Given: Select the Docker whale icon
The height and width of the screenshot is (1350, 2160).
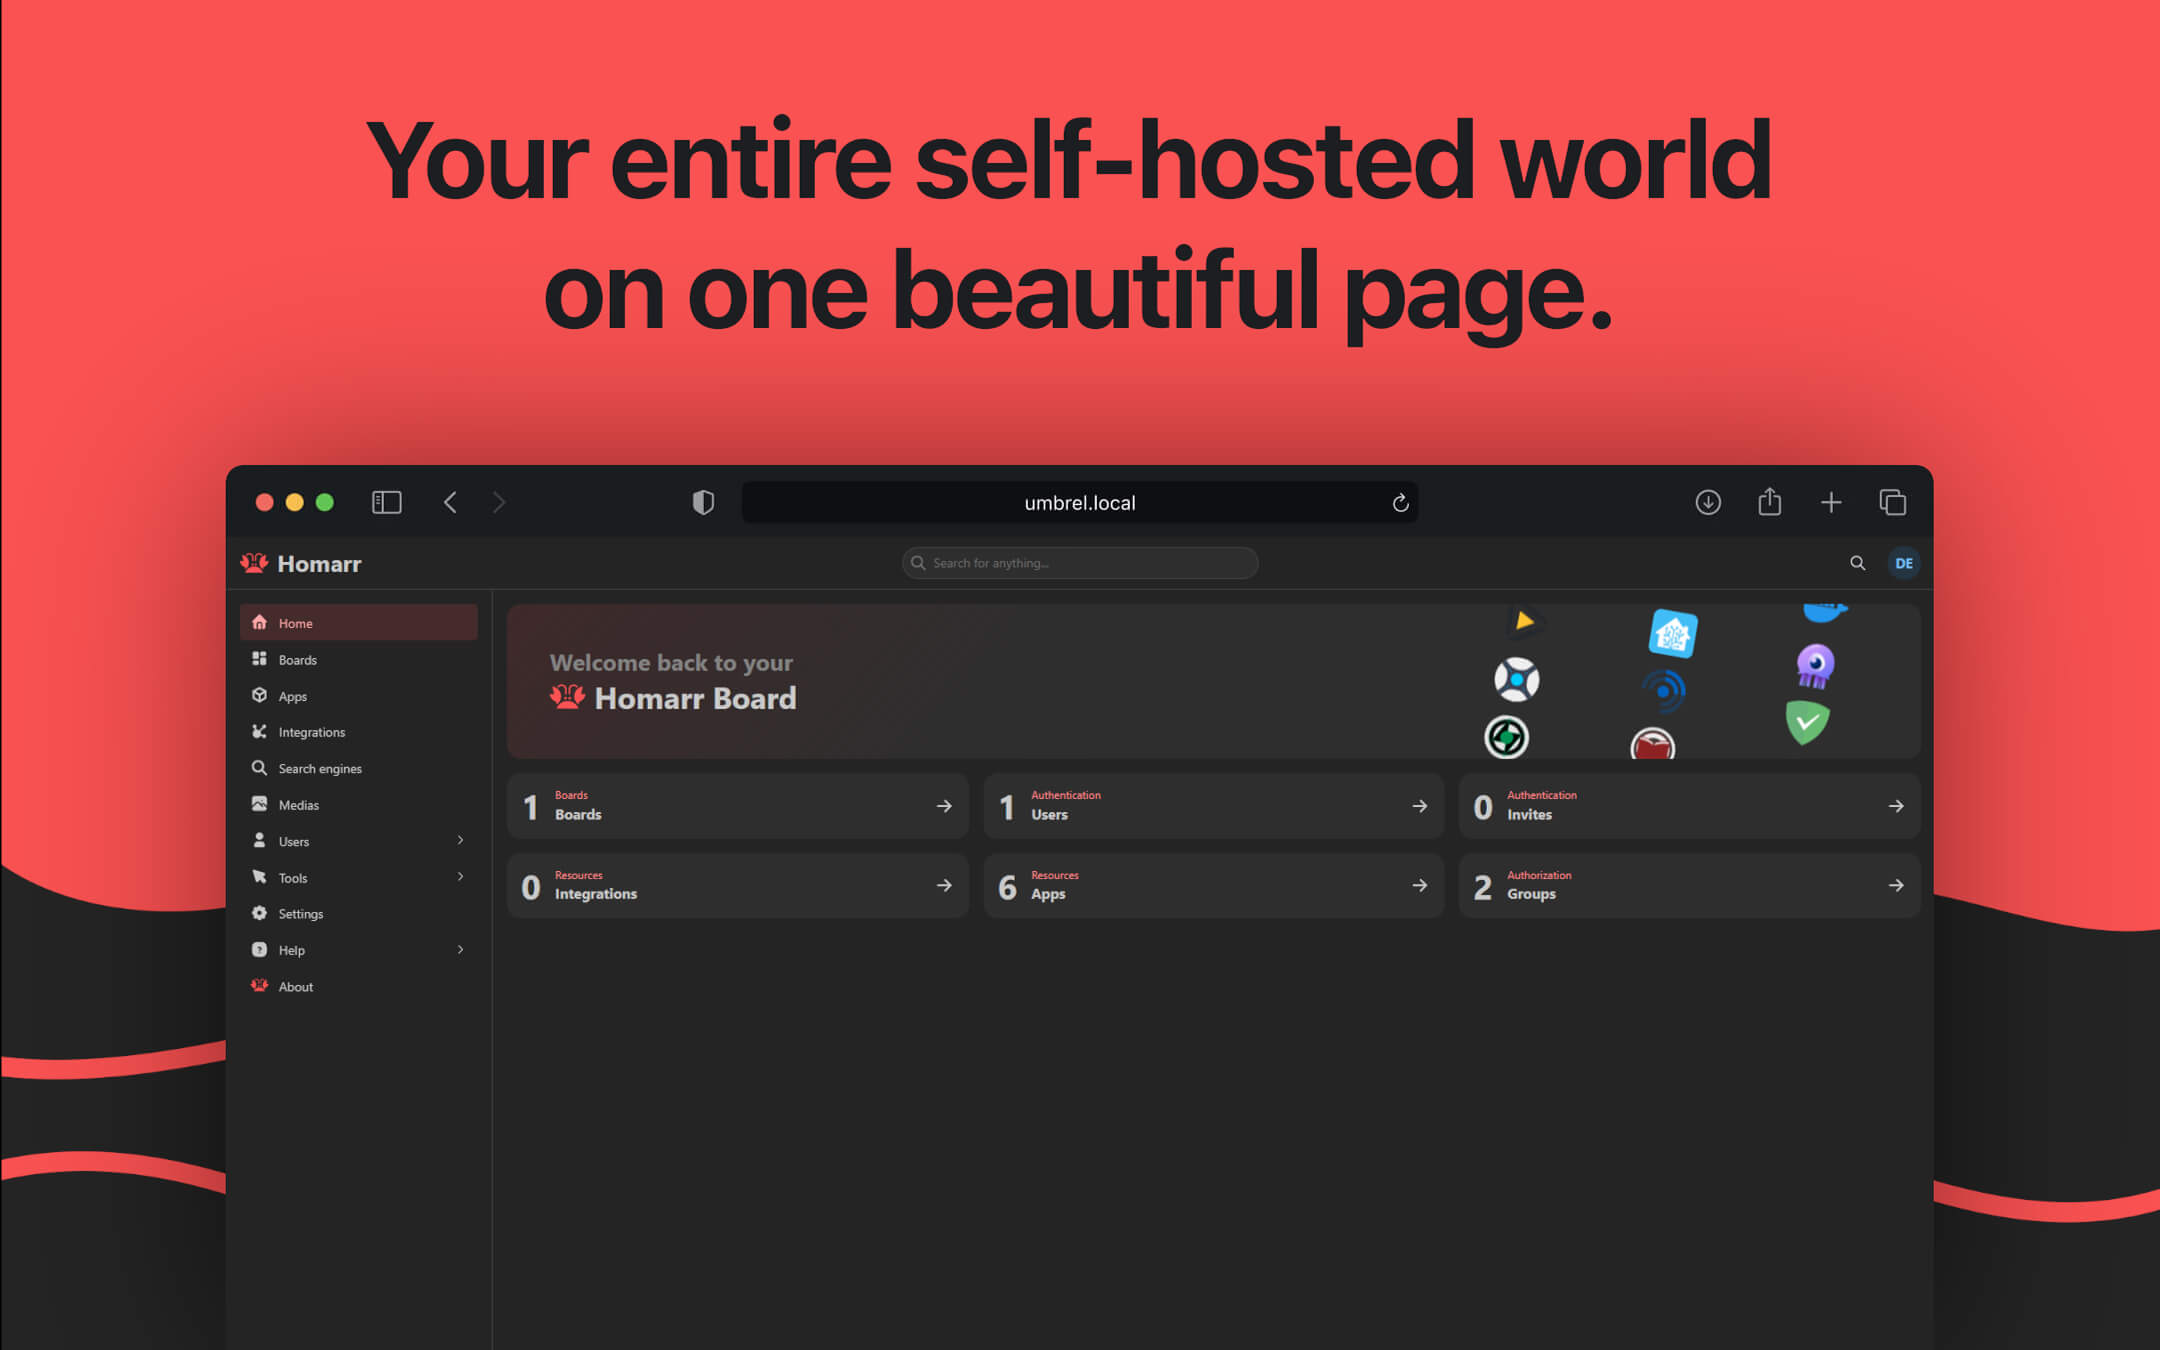Looking at the screenshot, I should point(1823,612).
